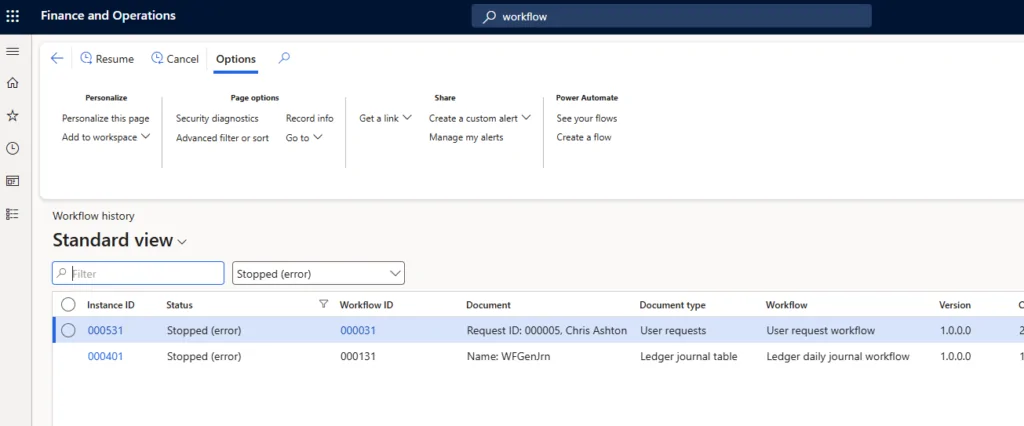
Task: Select the Options tab
Action: click(x=236, y=59)
